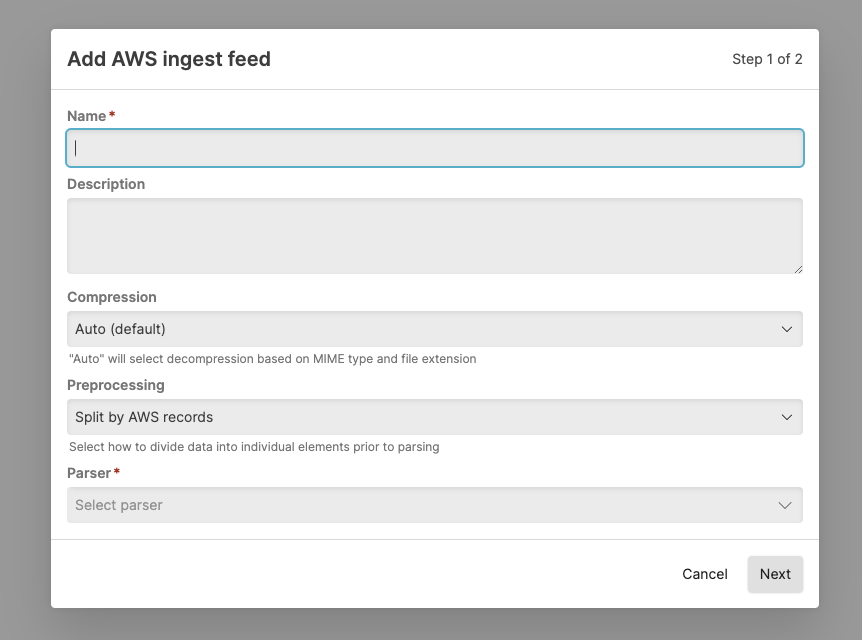Click the Auto decompression helper text
Viewport: 862px width, 640px height.
click(272, 359)
